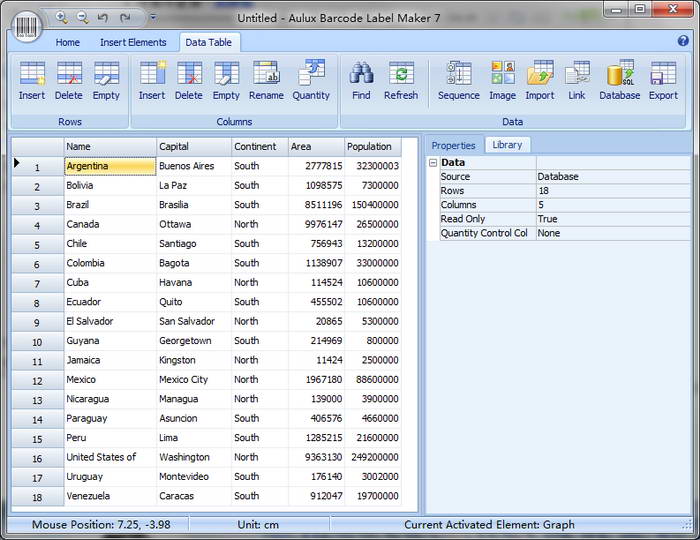Open the quick access toolbar dropdown arrow
The height and width of the screenshot is (540, 700).
(153, 18)
